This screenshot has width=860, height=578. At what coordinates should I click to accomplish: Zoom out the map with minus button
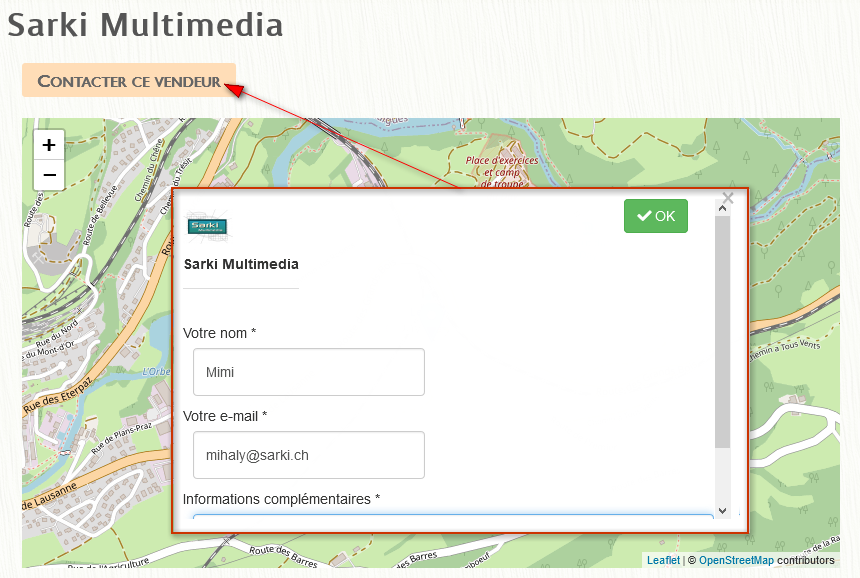pos(49,175)
